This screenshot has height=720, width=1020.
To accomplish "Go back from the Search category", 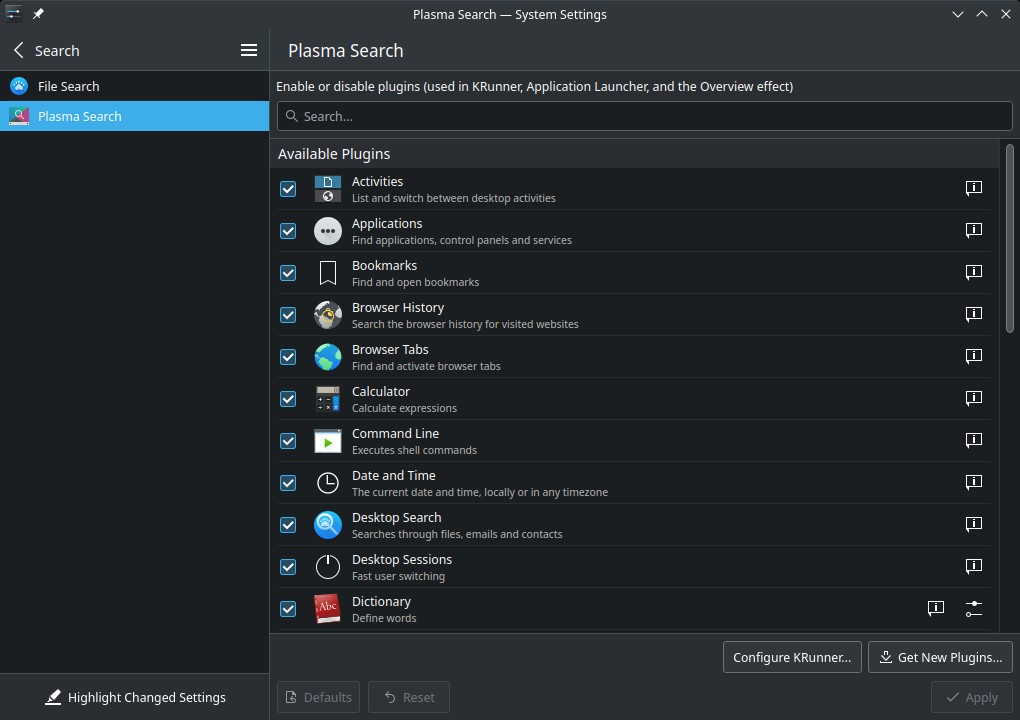I will [20, 50].
